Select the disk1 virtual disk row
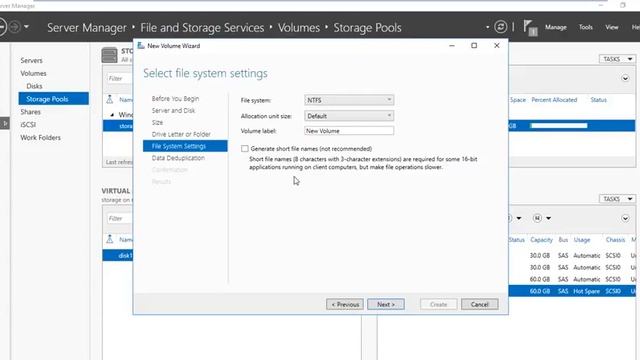This screenshot has width=640, height=360. click(x=118, y=256)
